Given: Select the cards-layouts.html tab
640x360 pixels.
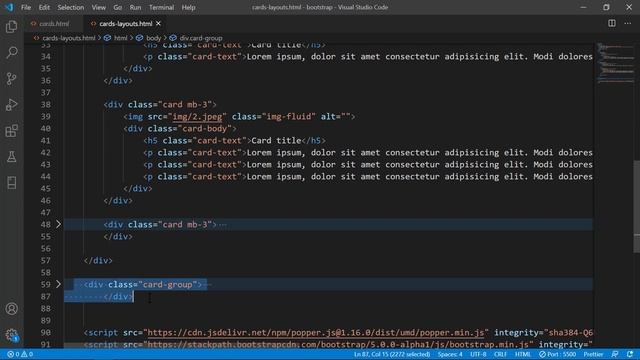Looking at the screenshot, I should 125,24.
